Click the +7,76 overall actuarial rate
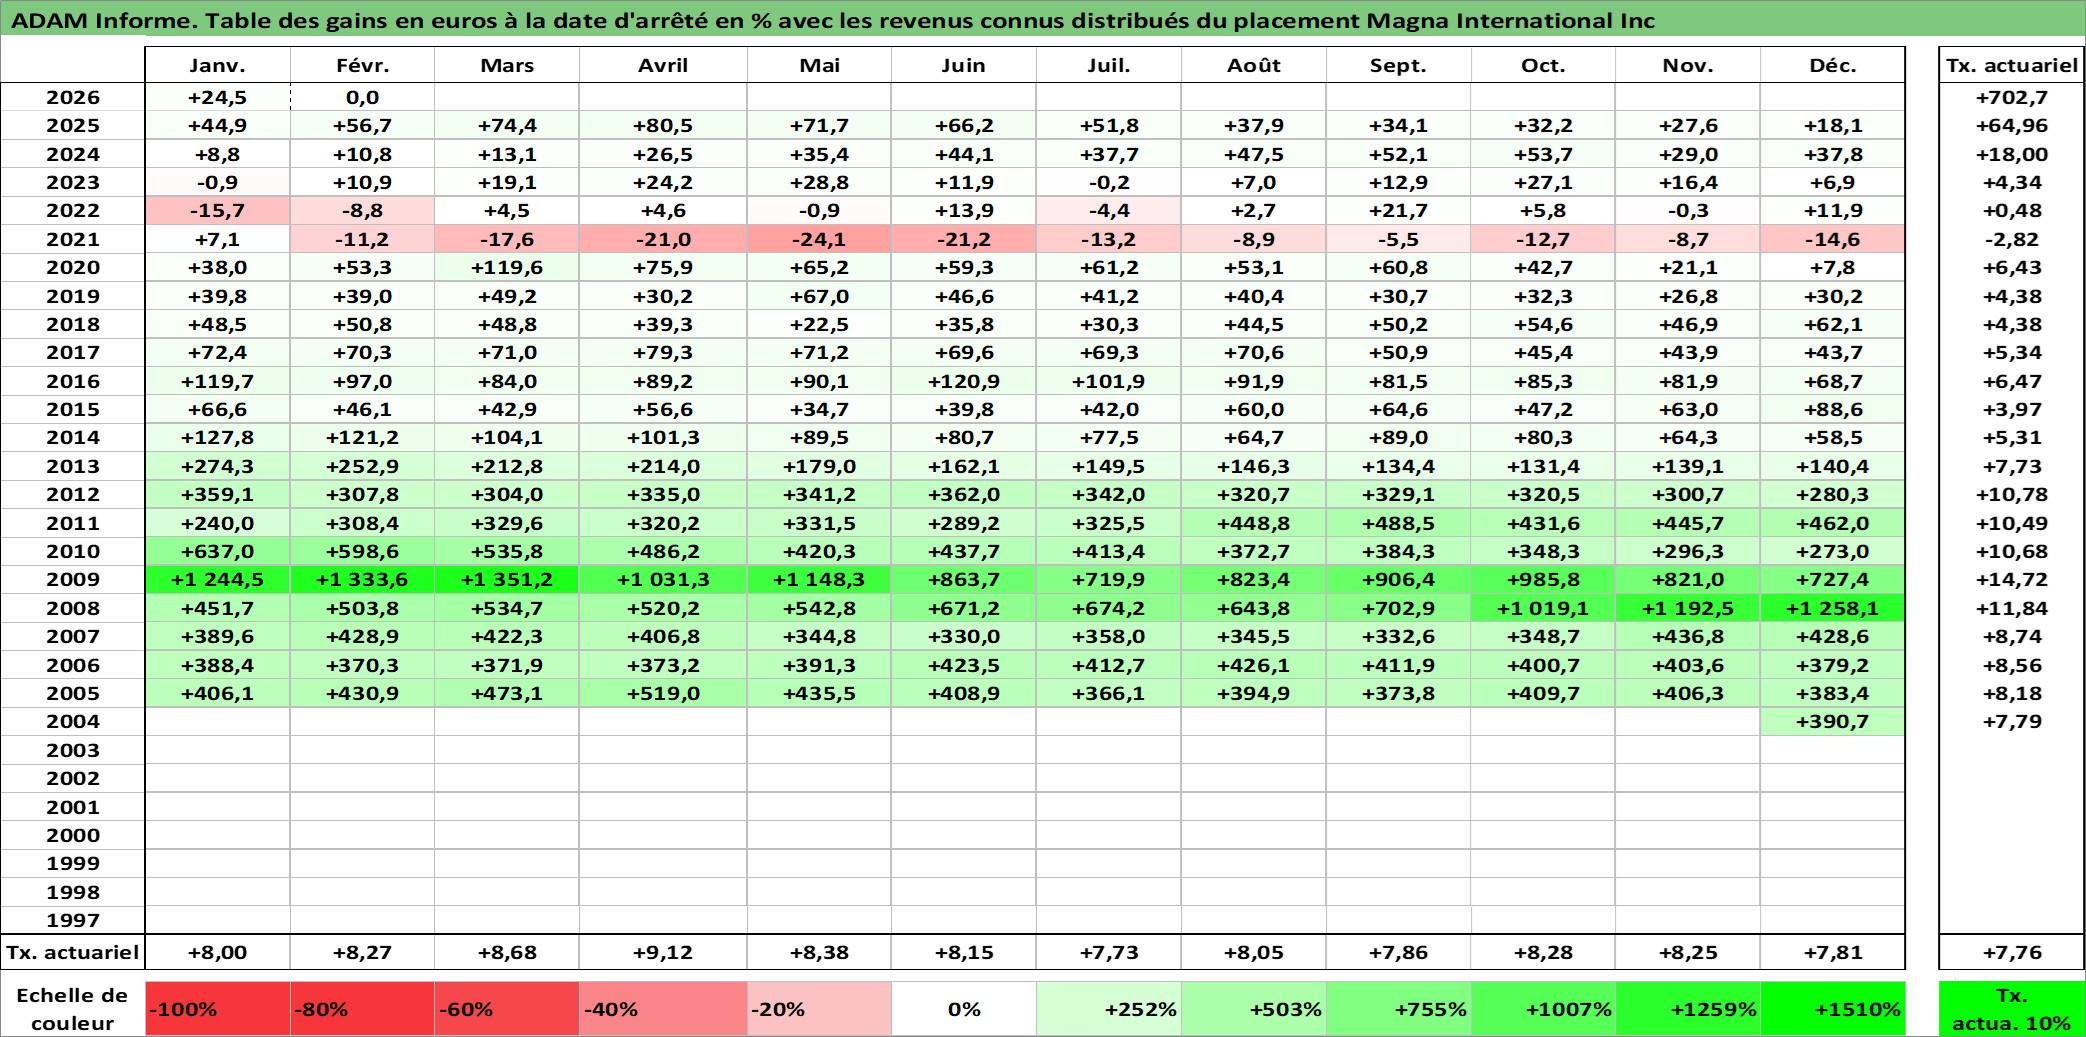2086x1037 pixels. (2011, 952)
